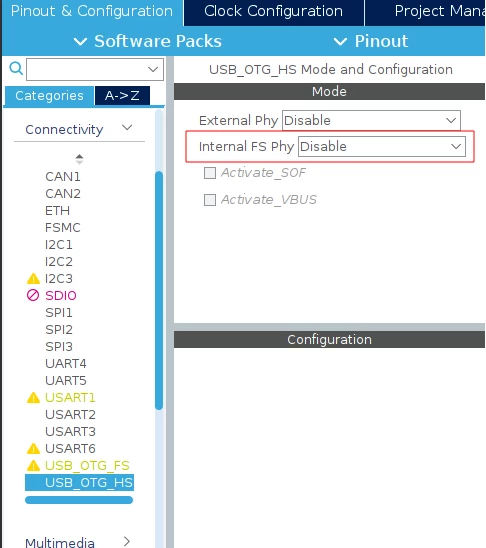Click the SDIO conflict prohibited icon

coord(33,295)
